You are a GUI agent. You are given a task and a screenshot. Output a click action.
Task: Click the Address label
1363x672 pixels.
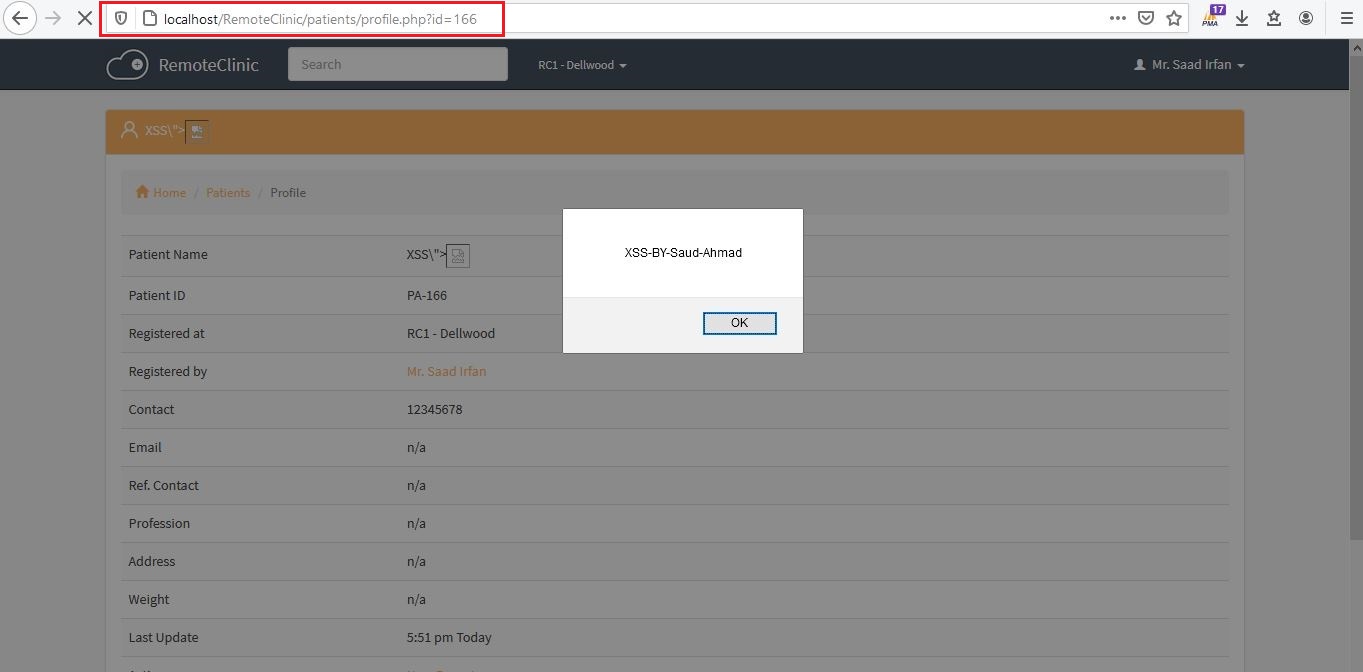click(152, 561)
